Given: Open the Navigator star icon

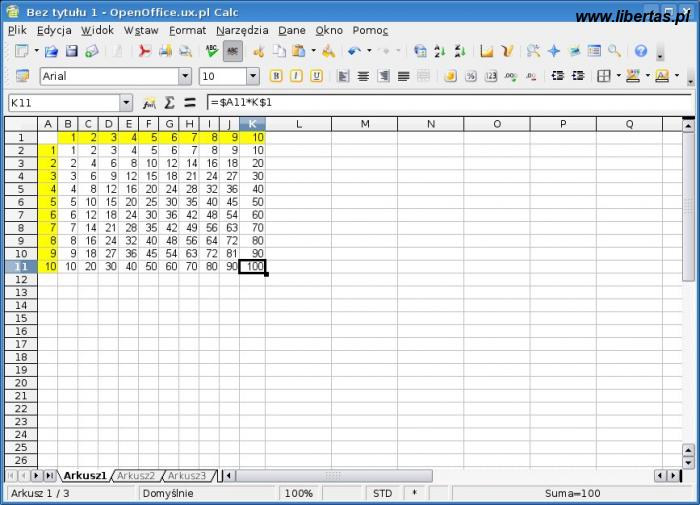Looking at the screenshot, I should coord(553,51).
